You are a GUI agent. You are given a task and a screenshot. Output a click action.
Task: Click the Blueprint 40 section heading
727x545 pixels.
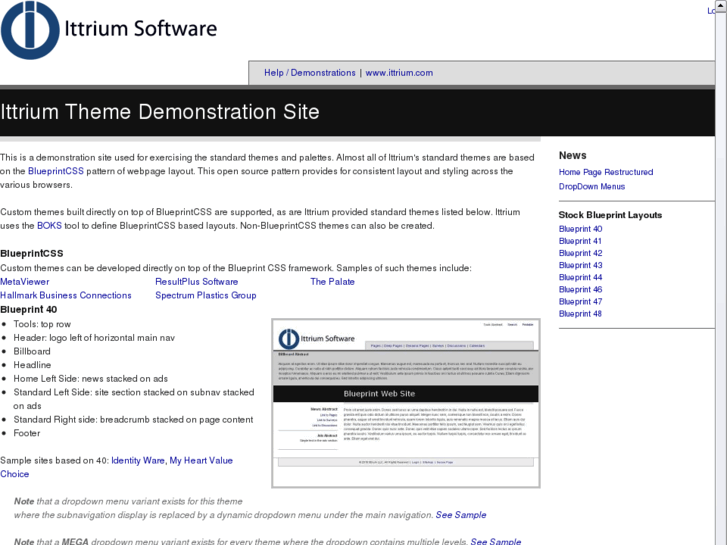coord(29,309)
